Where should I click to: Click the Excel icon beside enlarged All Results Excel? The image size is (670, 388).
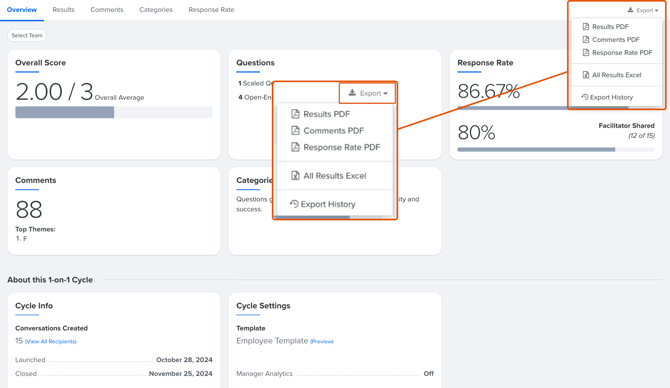(x=295, y=176)
